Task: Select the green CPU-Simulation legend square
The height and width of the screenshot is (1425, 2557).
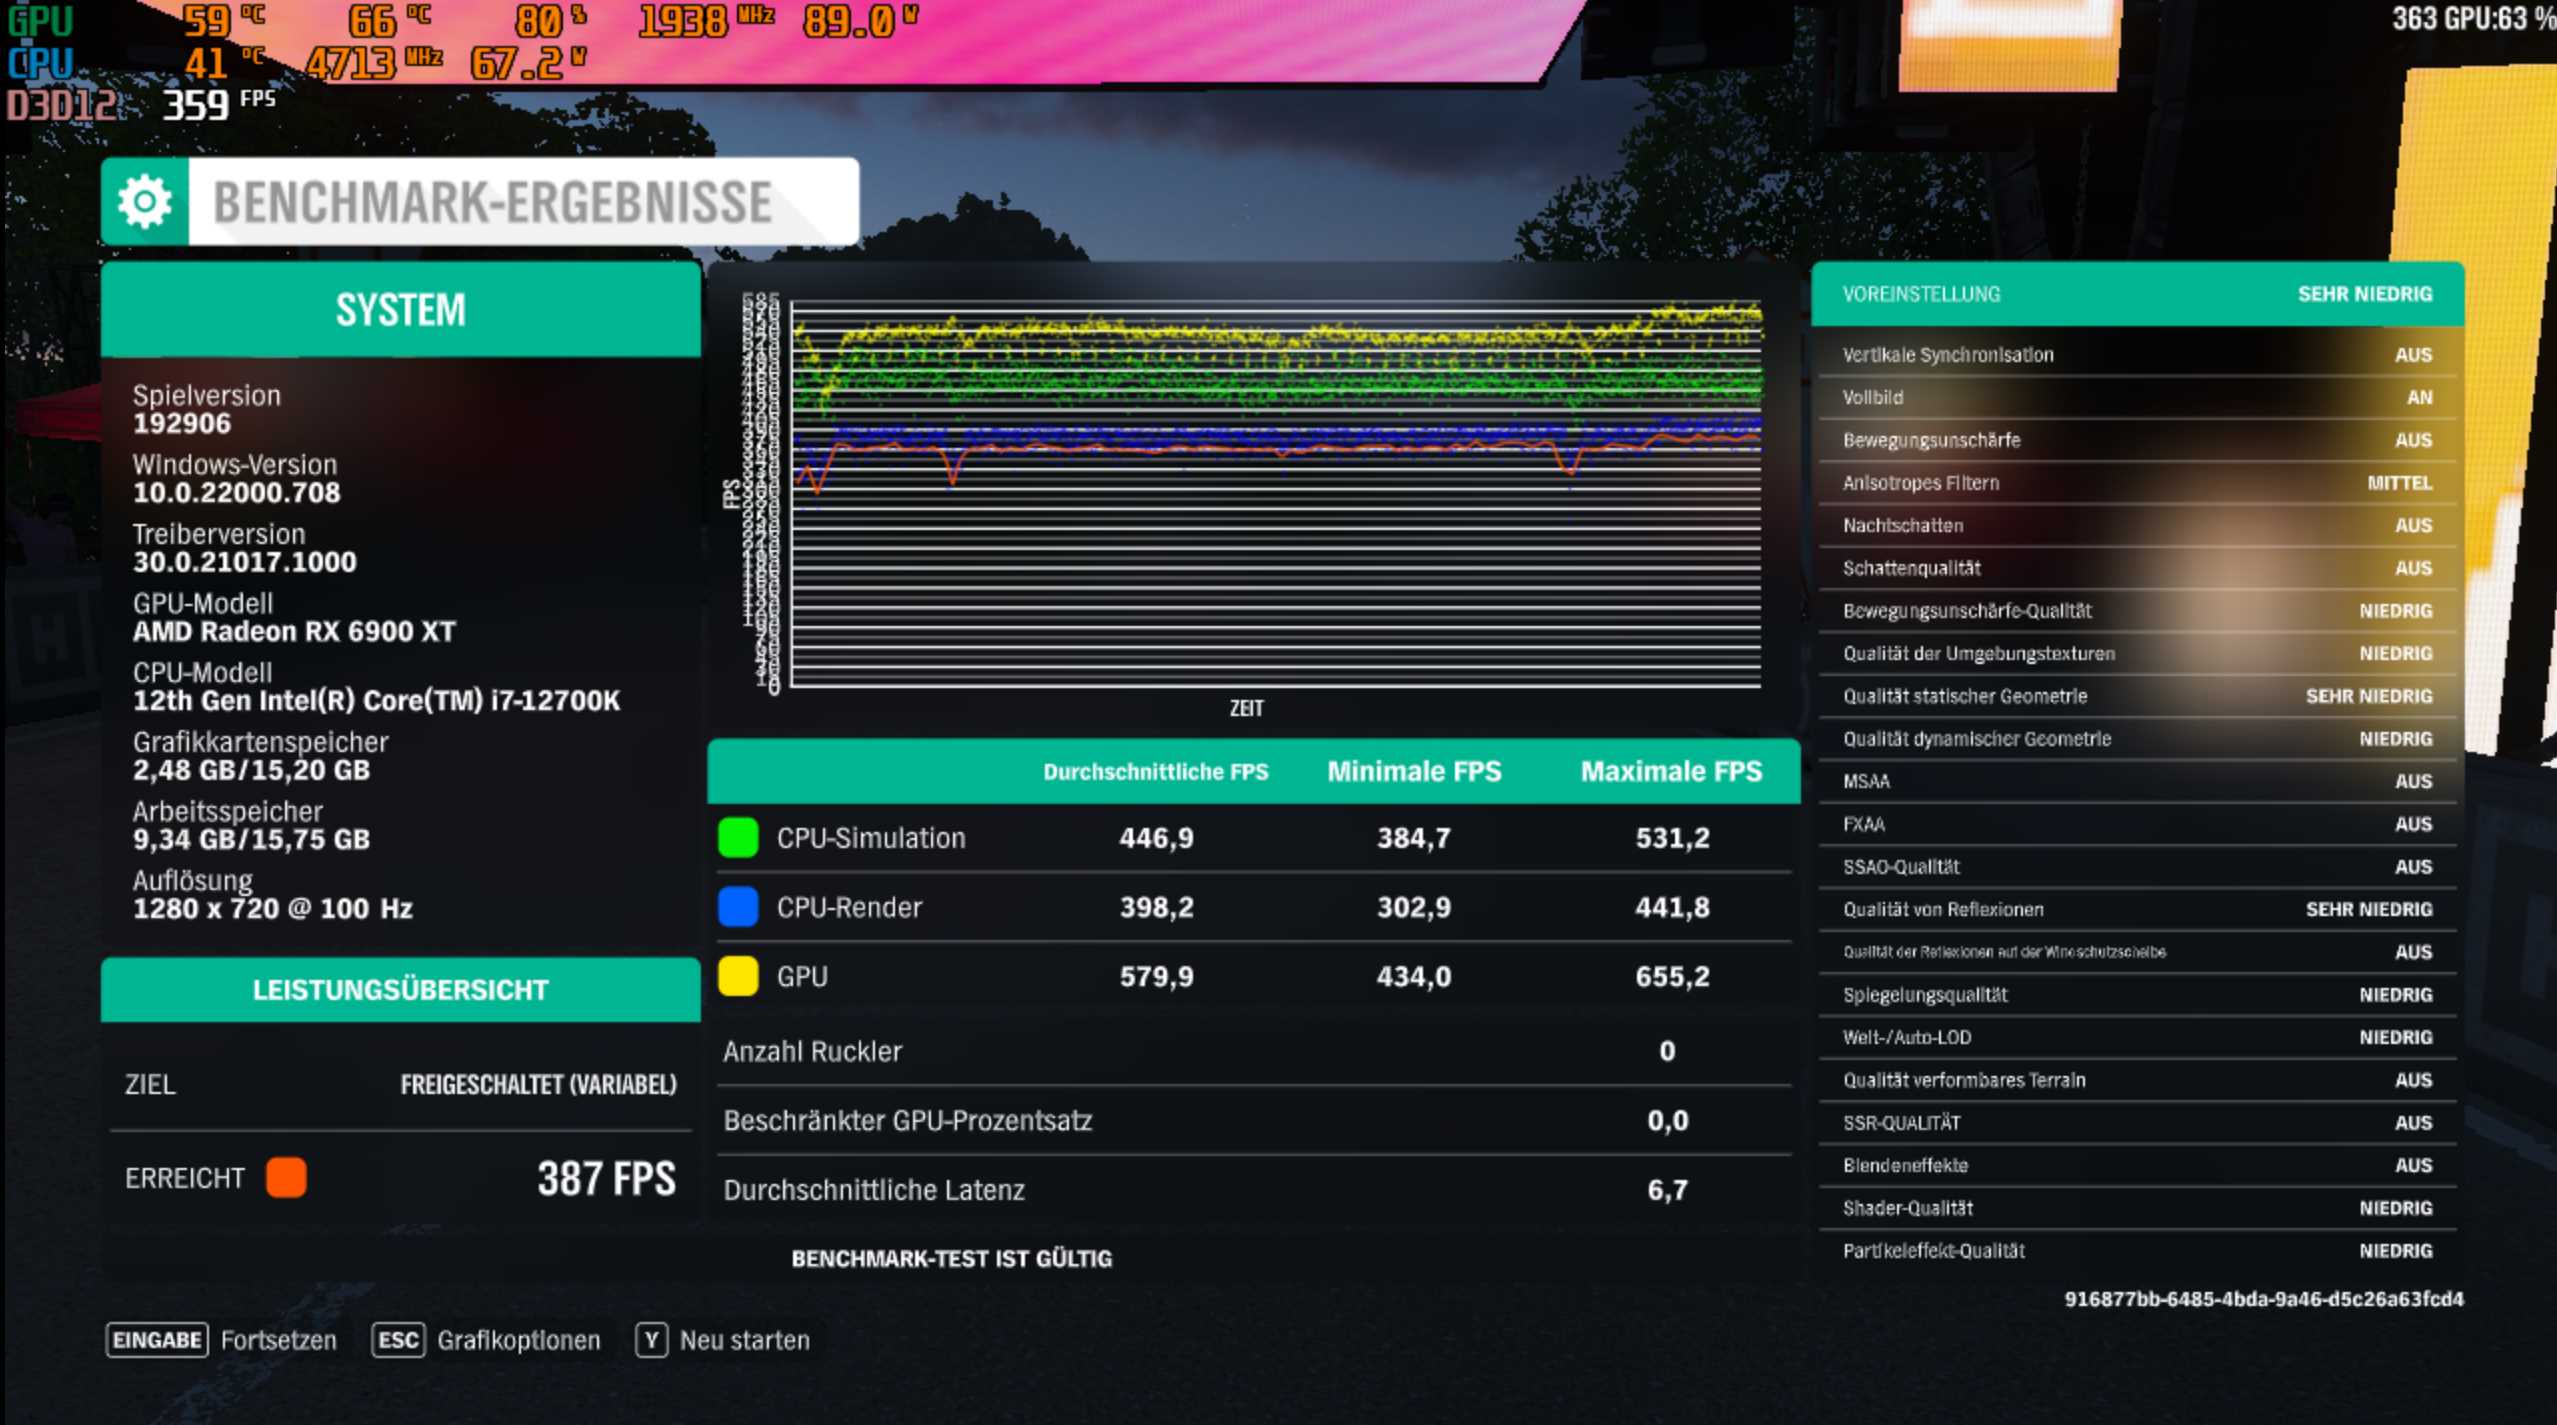Action: click(737, 838)
